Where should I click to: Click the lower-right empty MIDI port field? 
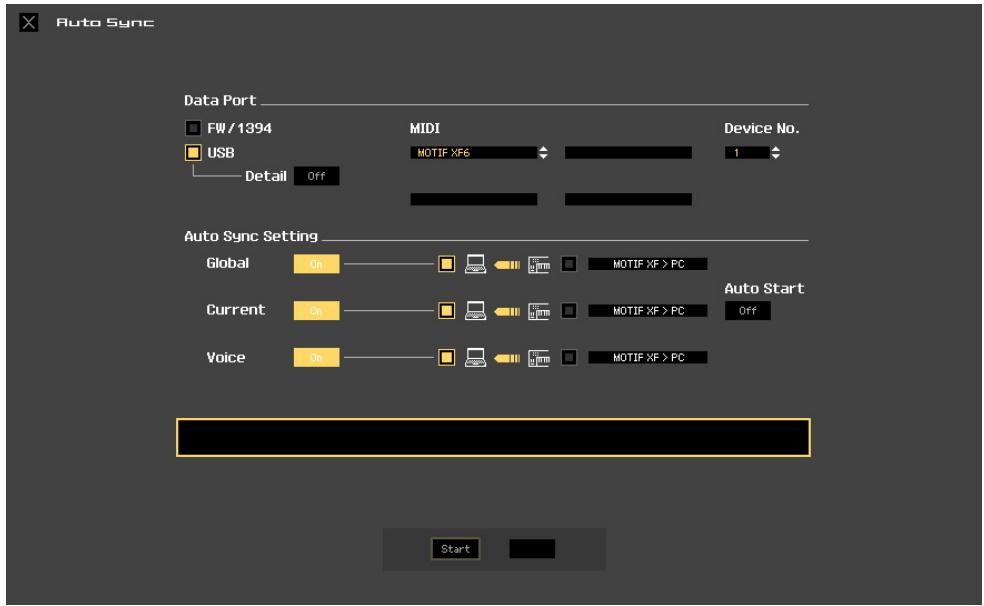pos(628,199)
